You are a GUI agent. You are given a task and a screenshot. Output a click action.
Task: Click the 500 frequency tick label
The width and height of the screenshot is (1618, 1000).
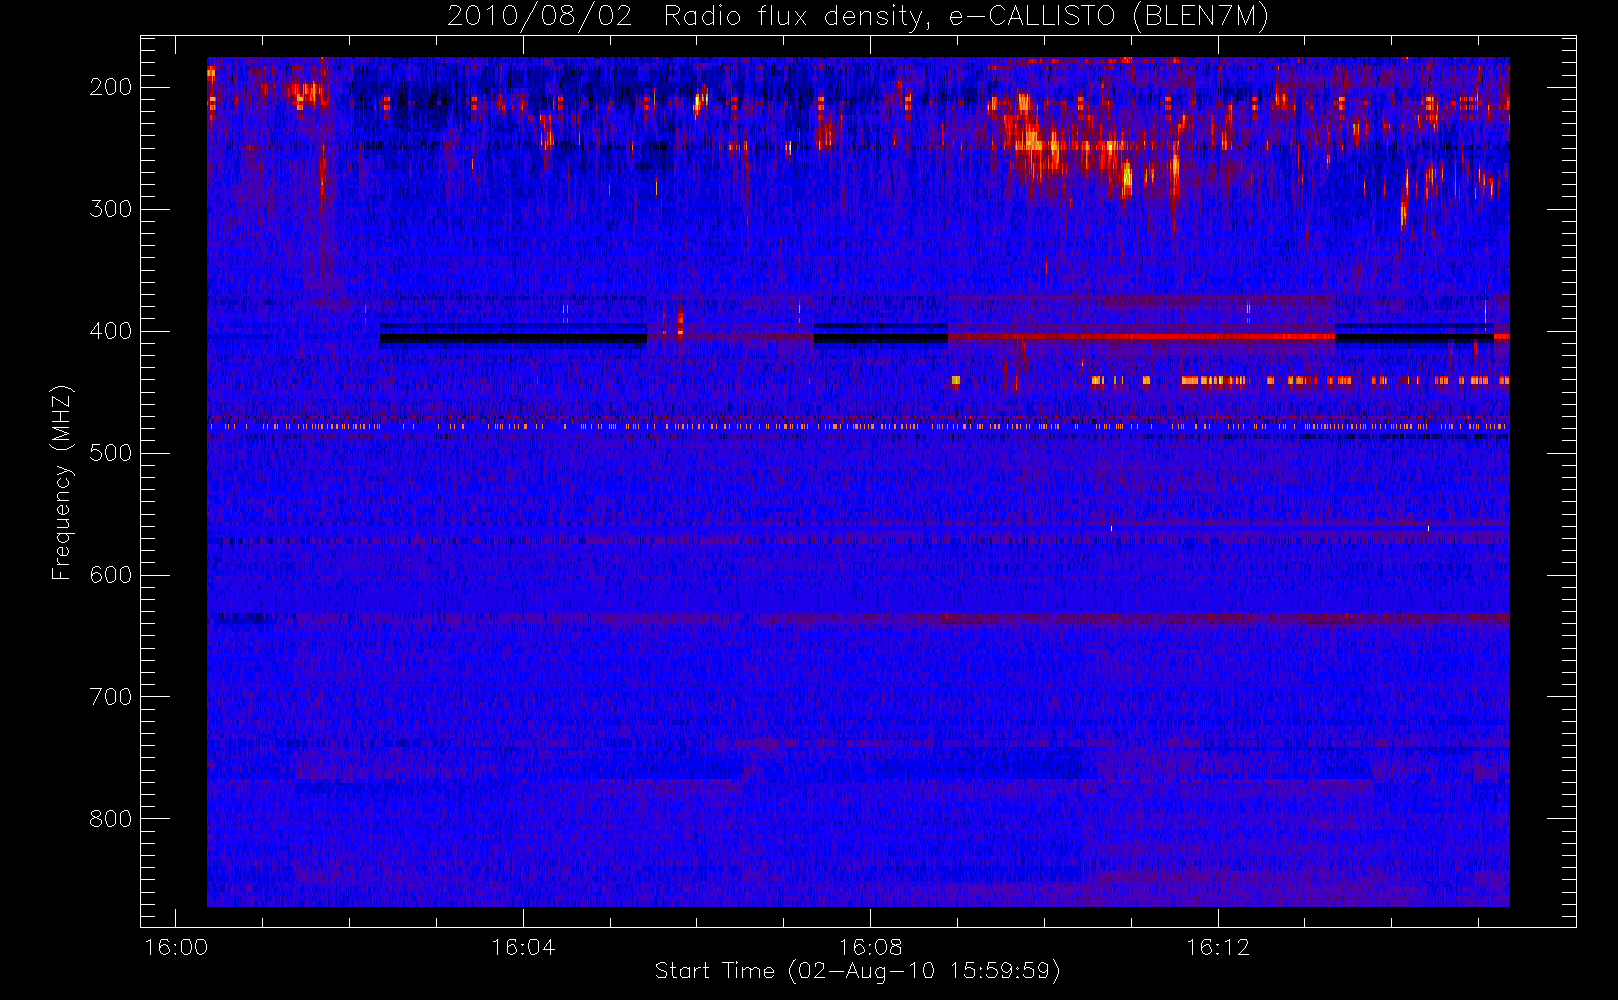(110, 453)
